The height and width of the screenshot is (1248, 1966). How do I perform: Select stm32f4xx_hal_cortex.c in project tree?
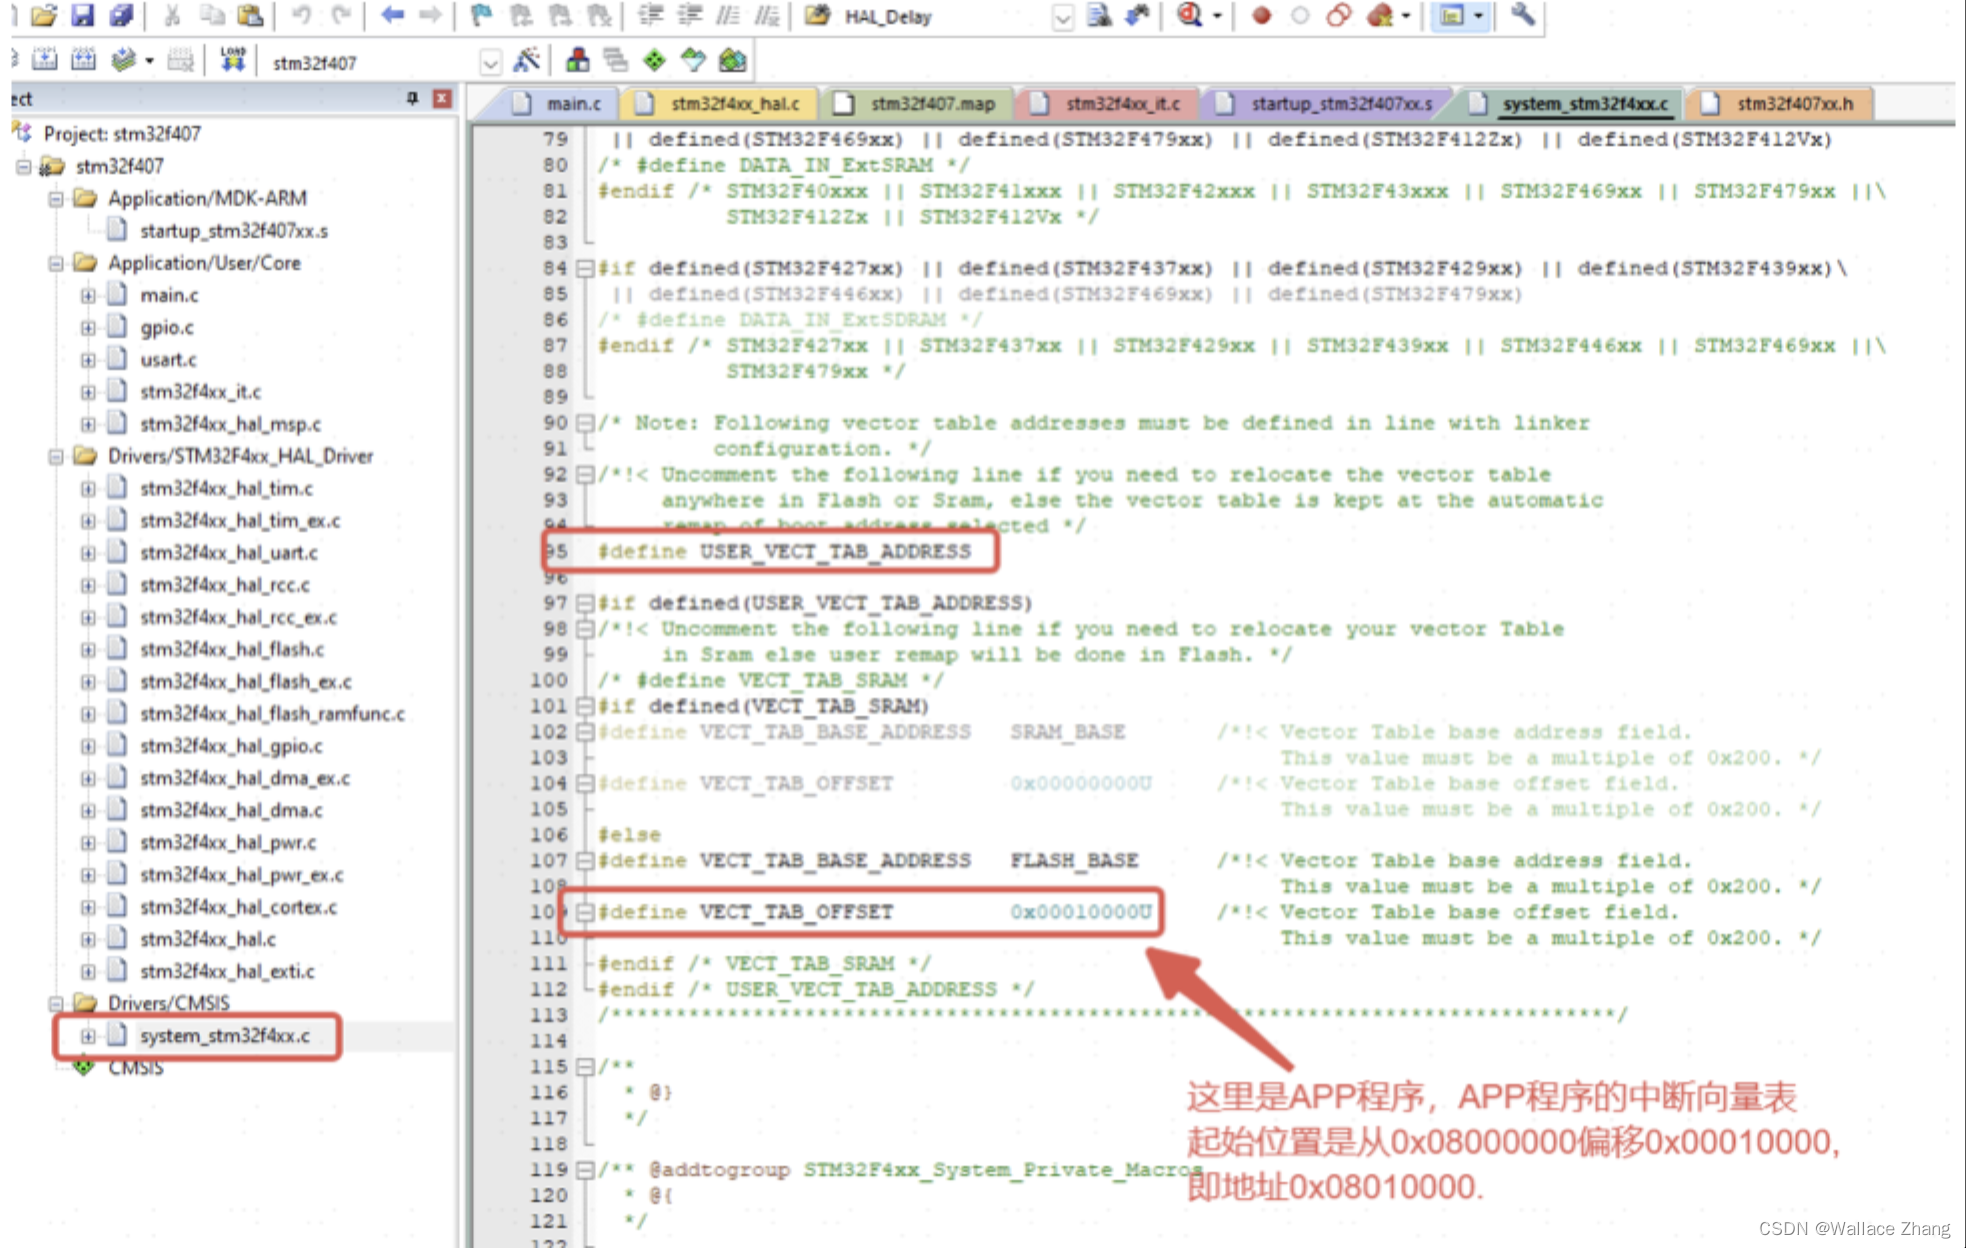pyautogui.click(x=239, y=907)
